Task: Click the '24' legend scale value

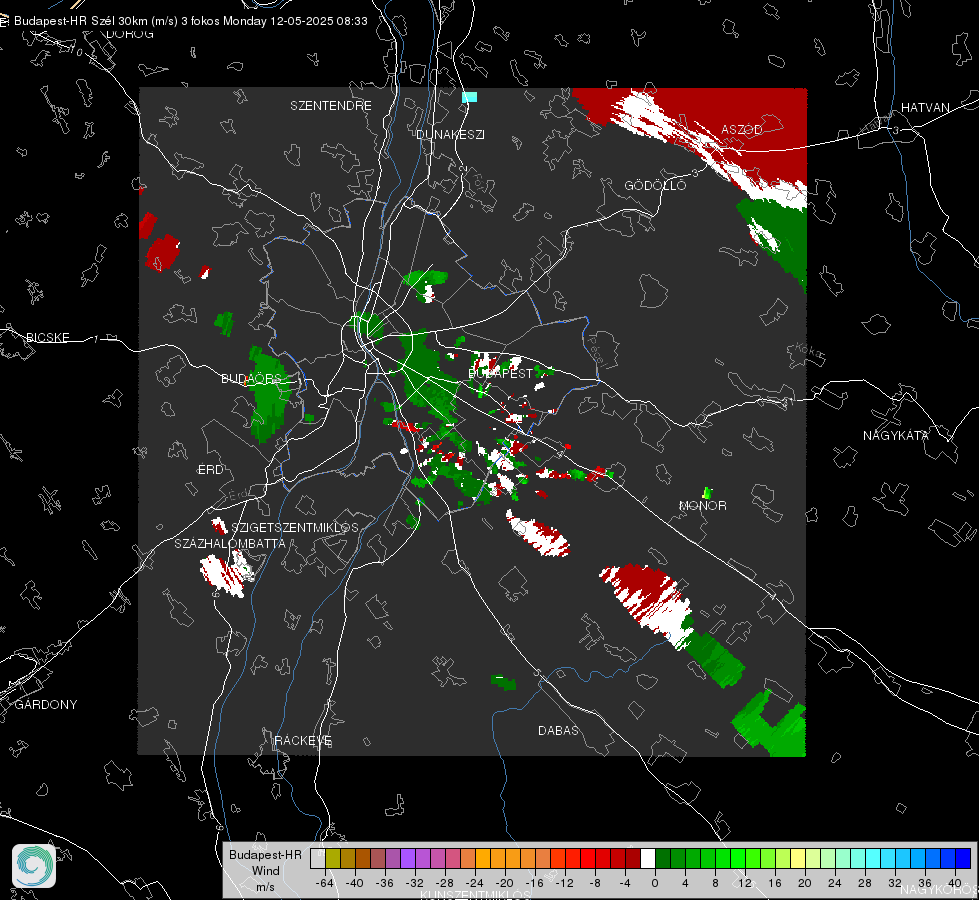Action: coord(835,883)
